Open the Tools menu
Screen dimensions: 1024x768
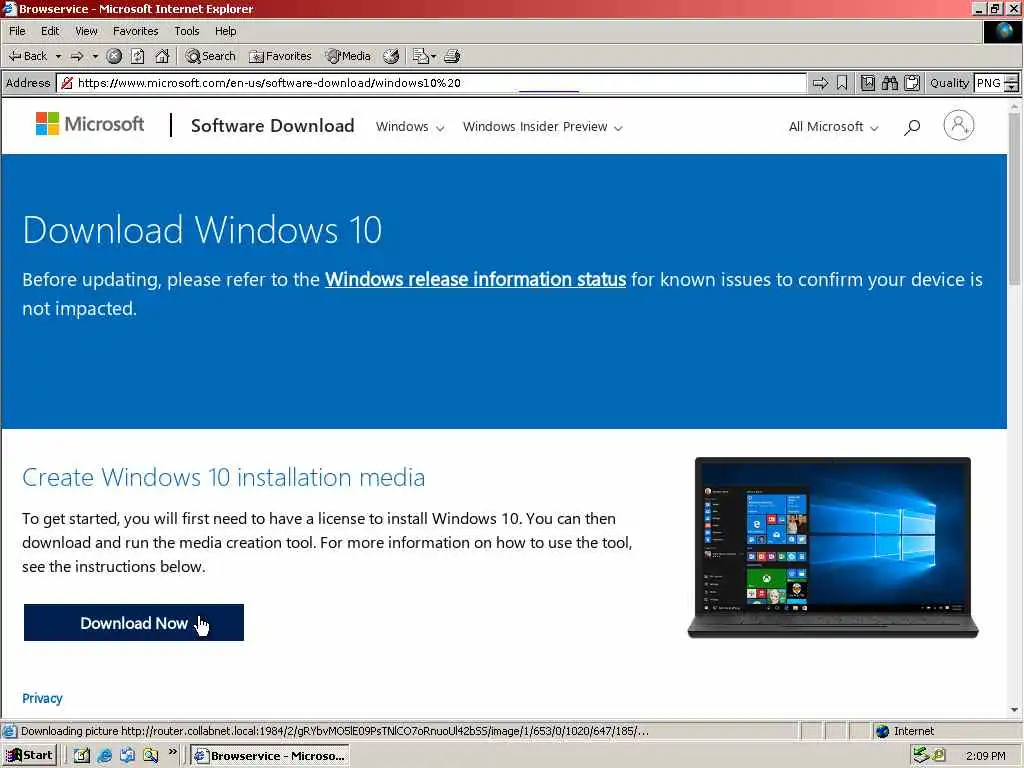coord(186,31)
